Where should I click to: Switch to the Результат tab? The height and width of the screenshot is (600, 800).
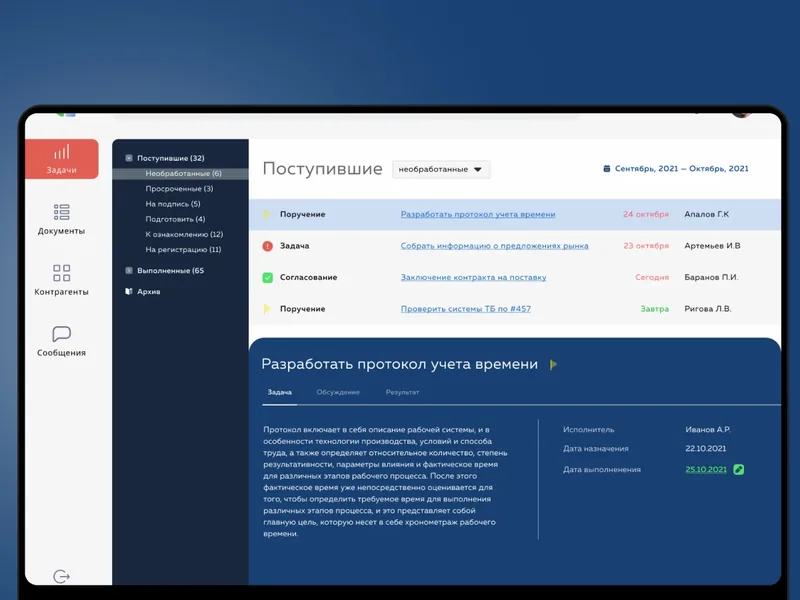tap(402, 392)
